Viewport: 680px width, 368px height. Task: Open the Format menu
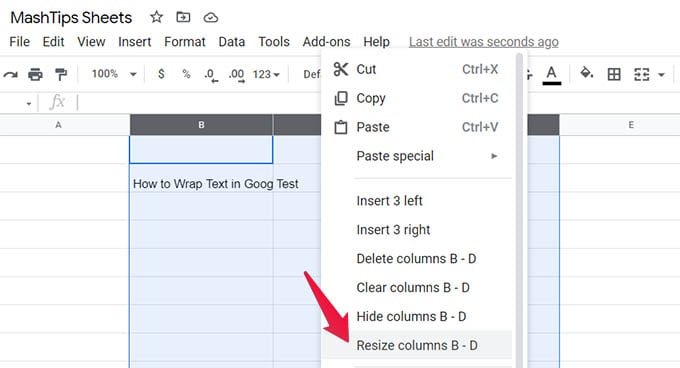click(185, 42)
